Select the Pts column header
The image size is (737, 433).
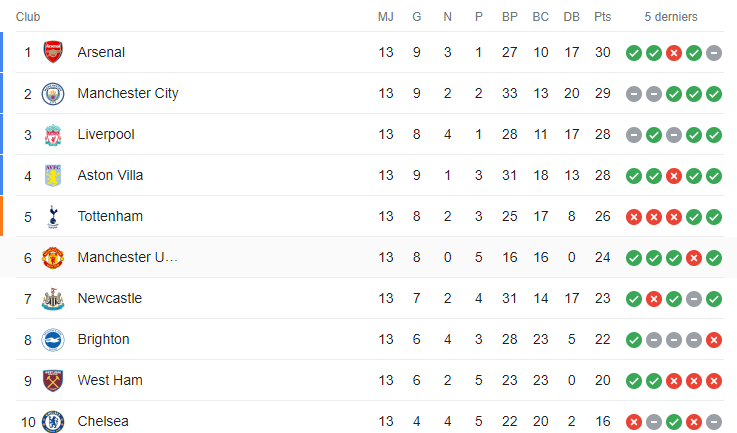603,17
